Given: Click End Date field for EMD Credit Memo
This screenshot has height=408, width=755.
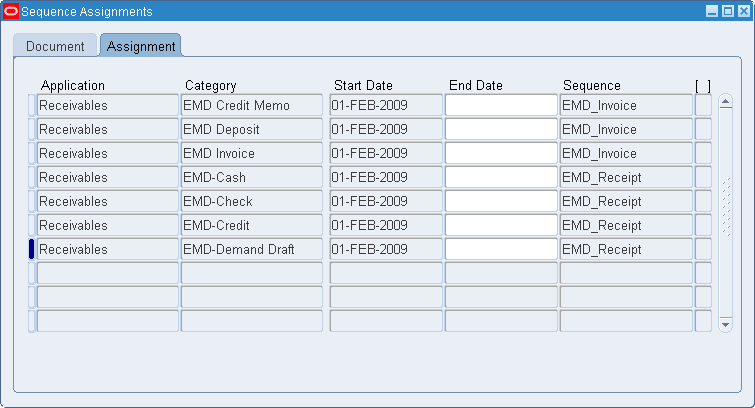Looking at the screenshot, I should 501,105.
